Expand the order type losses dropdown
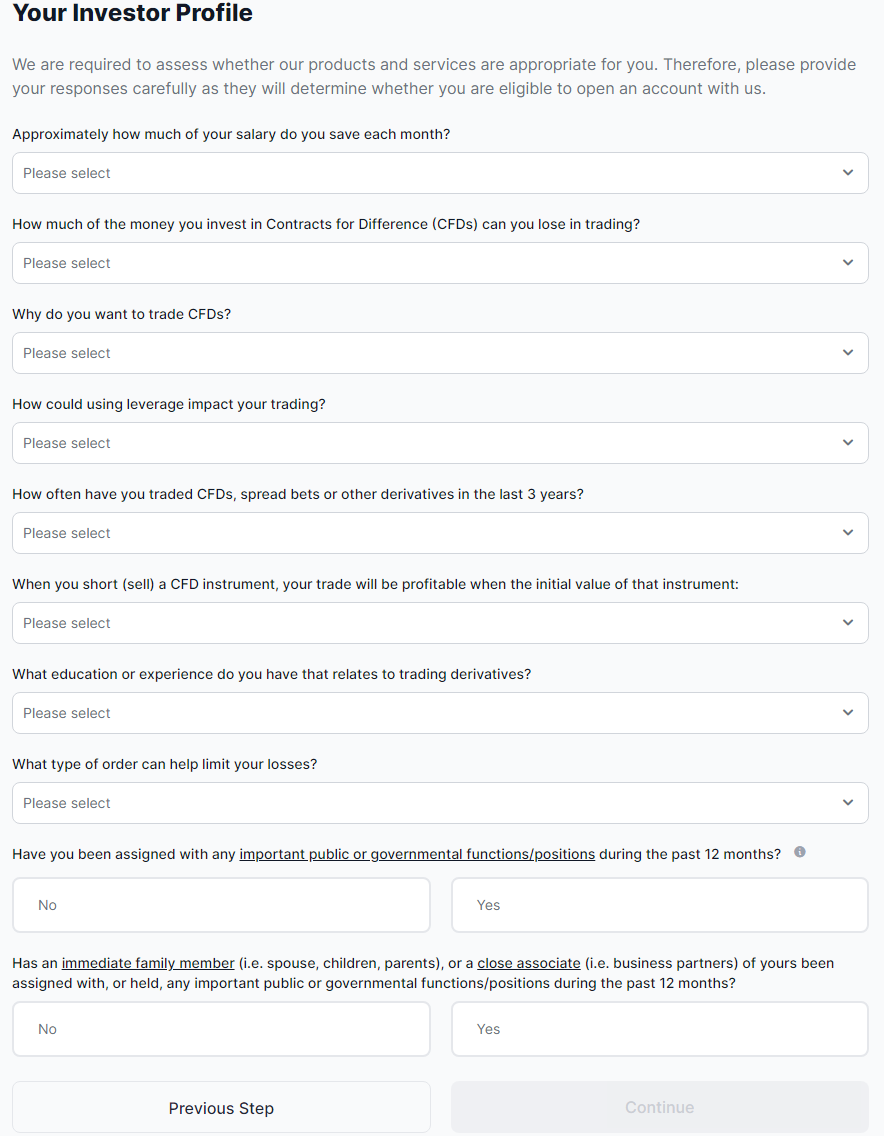Image resolution: width=884 pixels, height=1136 pixels. [440, 803]
